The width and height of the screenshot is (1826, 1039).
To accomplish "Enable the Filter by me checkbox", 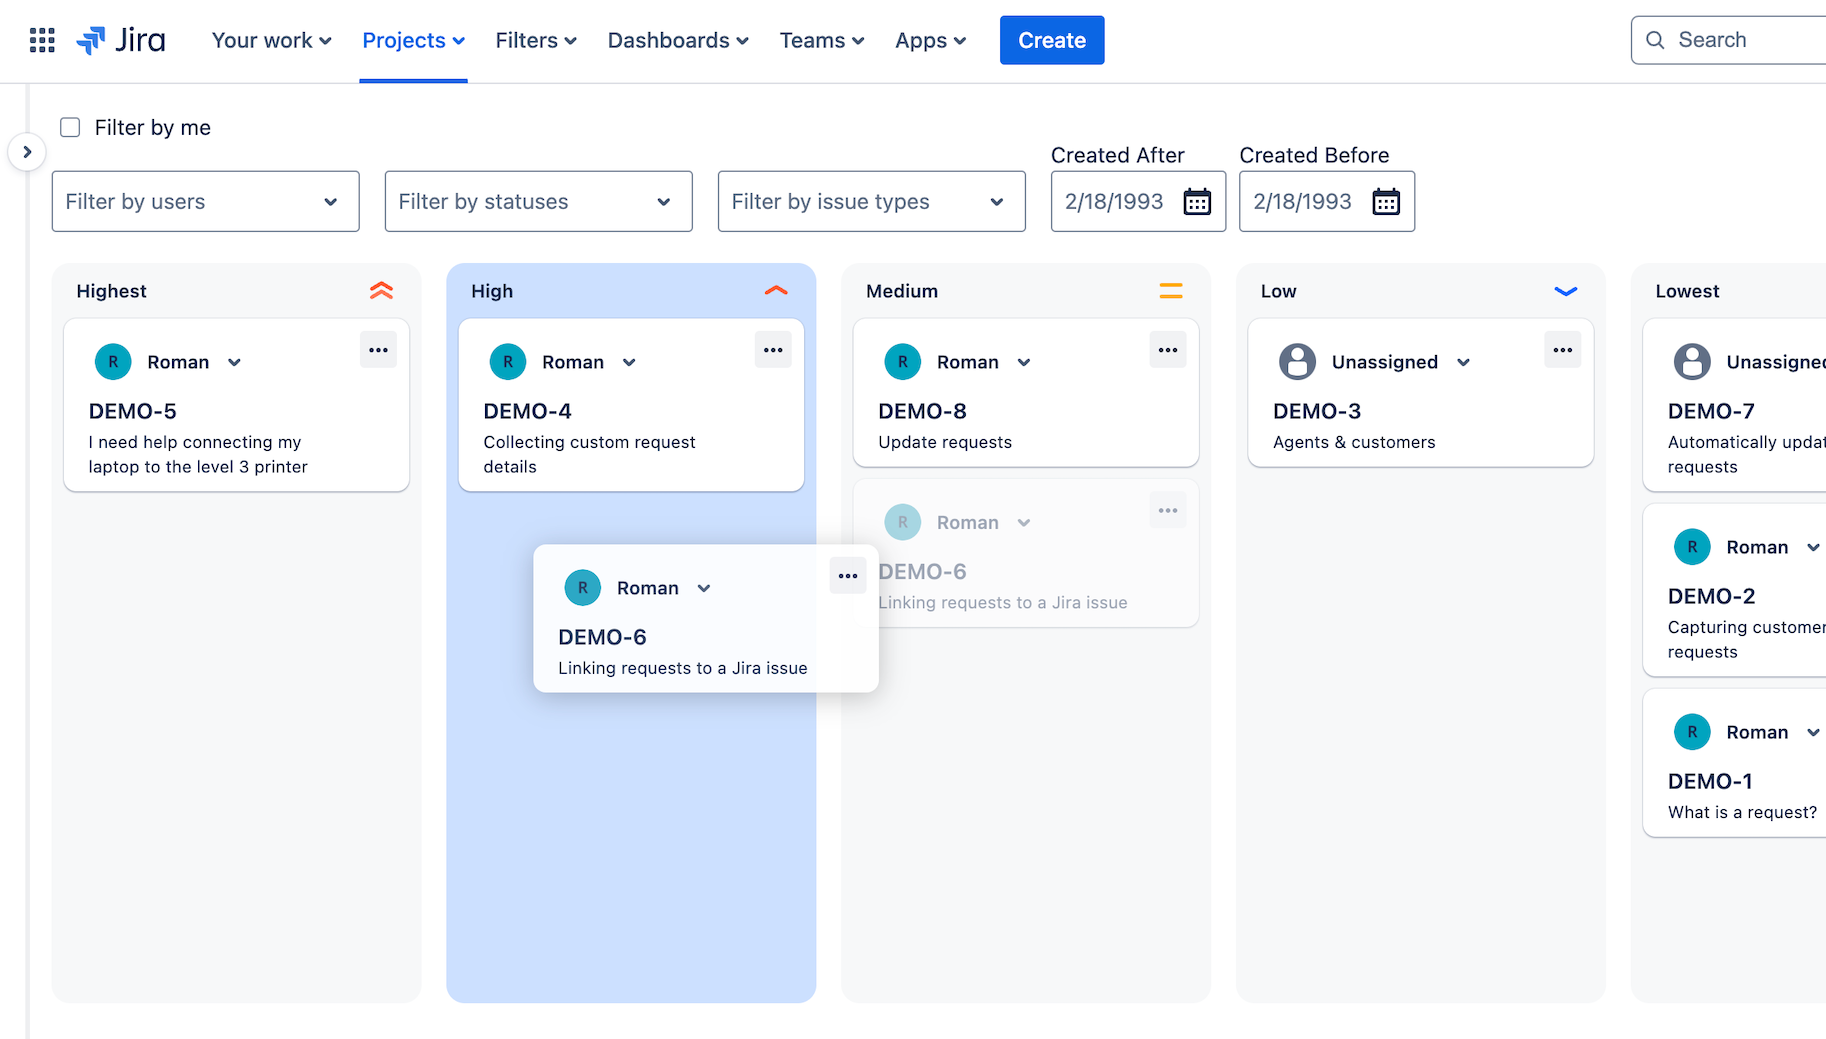I will click(70, 127).
